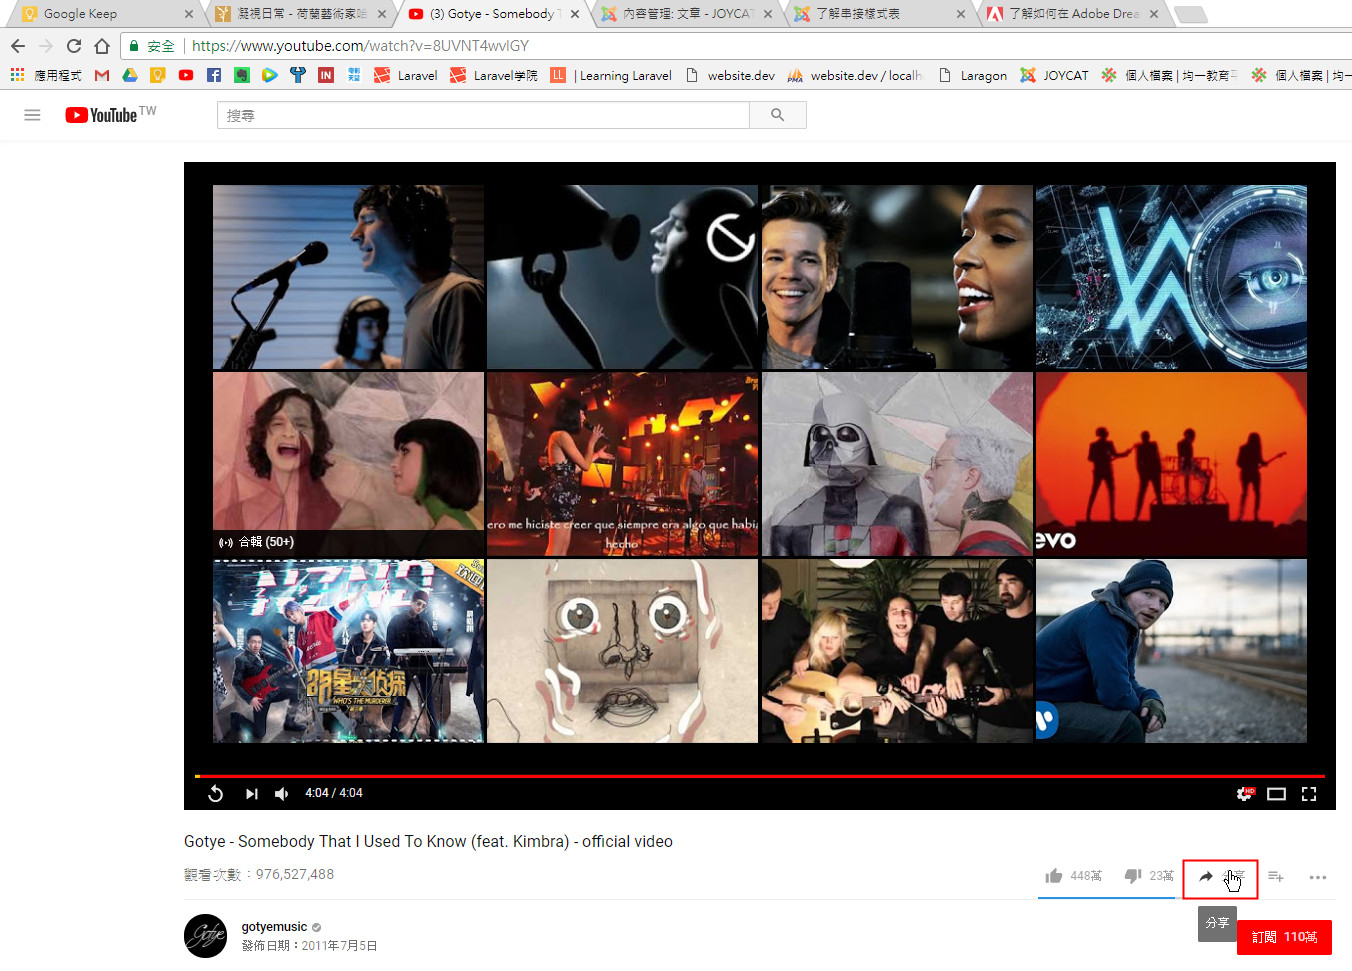The width and height of the screenshot is (1352, 971).
Task: Select the Gotye - Somebody YouTube tab
Action: [494, 14]
